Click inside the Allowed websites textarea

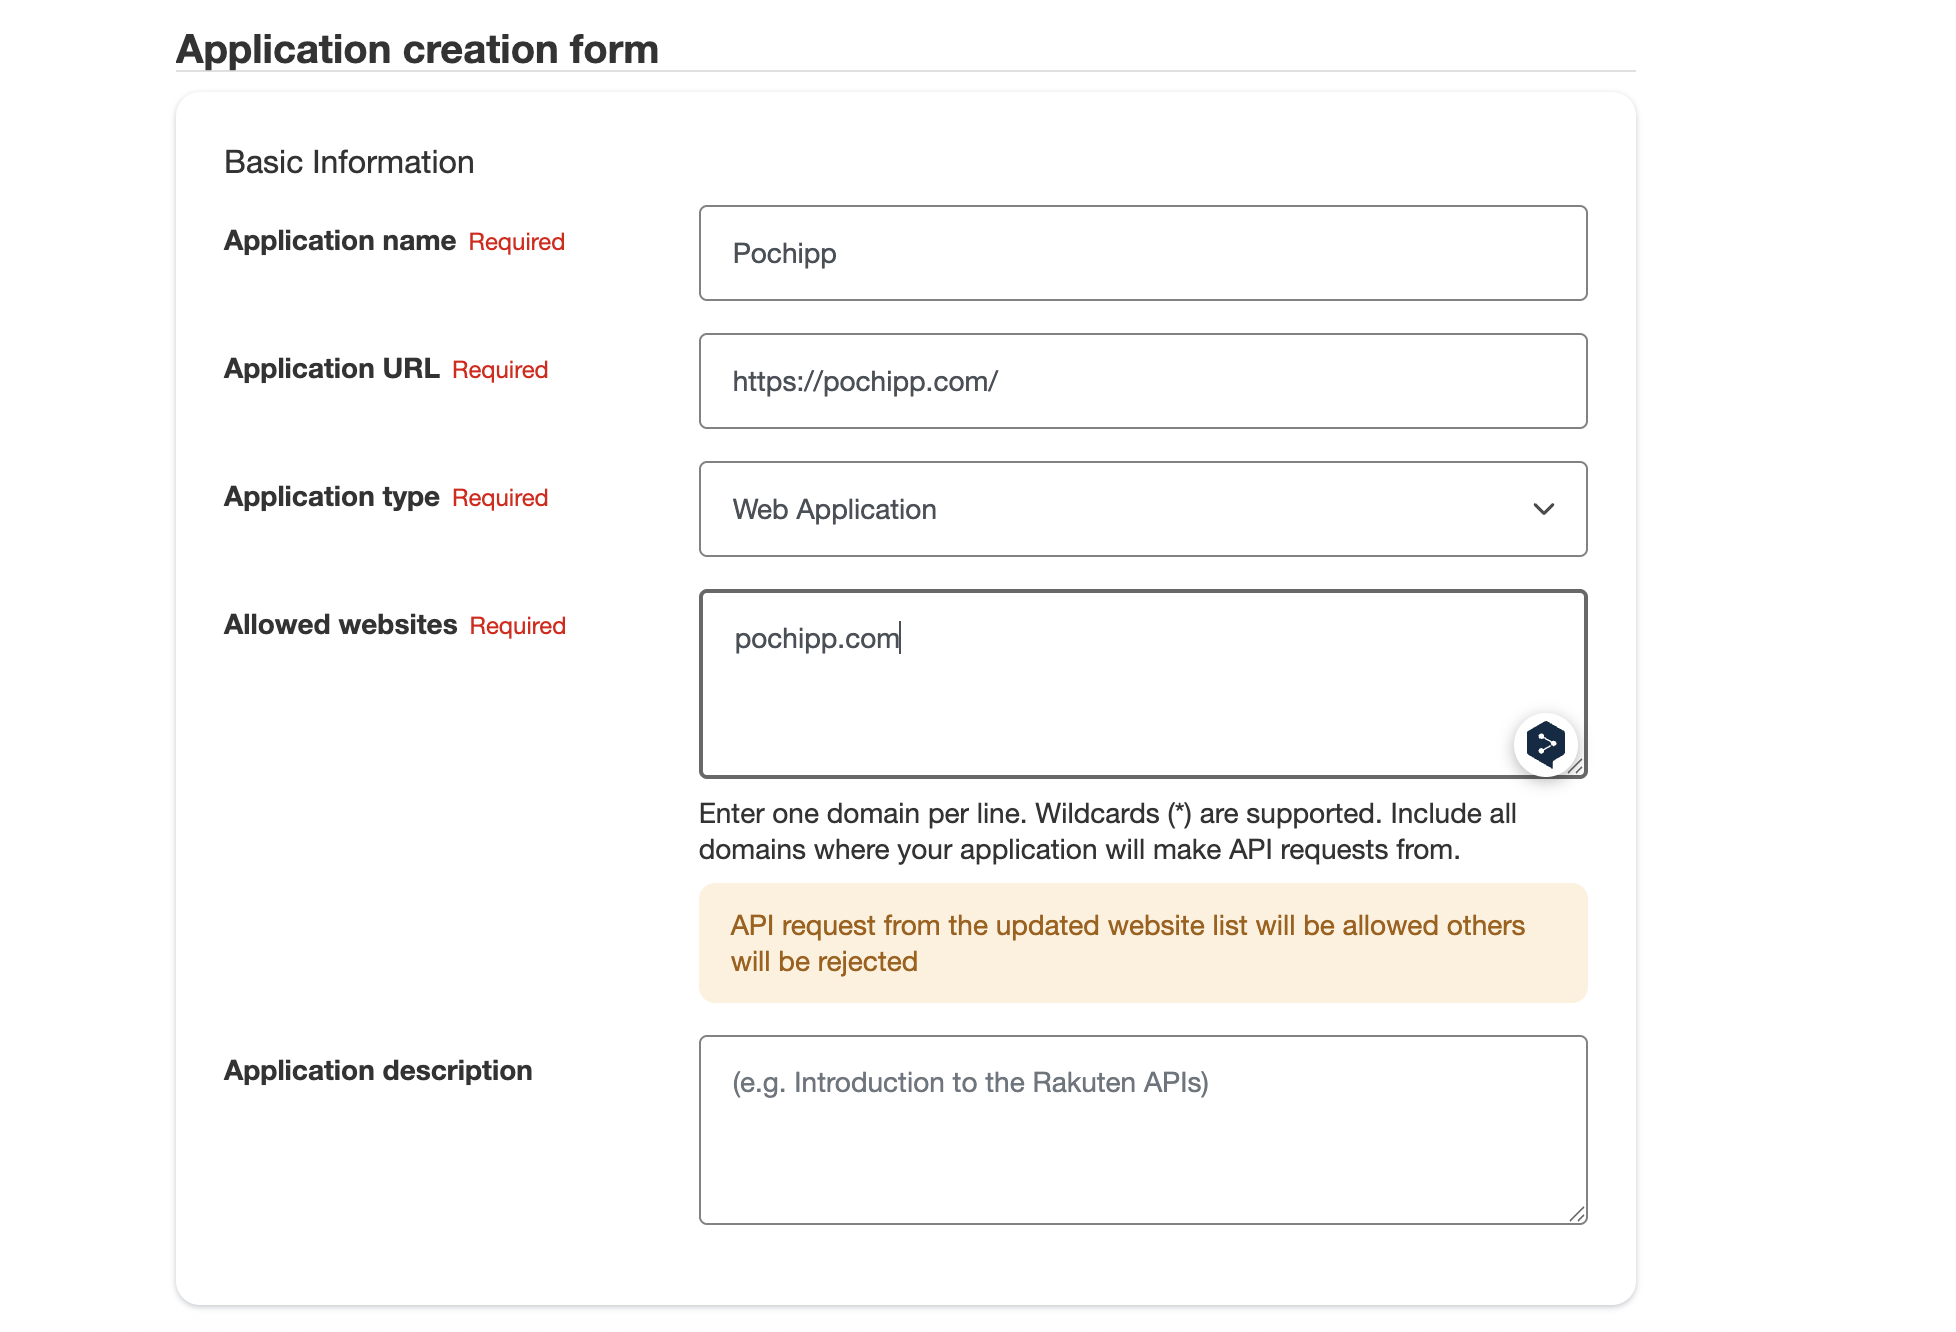(1100, 690)
